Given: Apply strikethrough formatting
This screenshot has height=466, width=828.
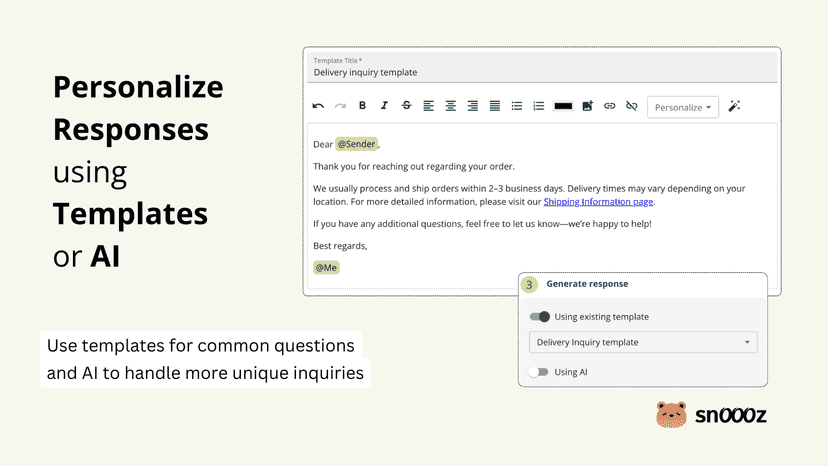Looking at the screenshot, I should pos(406,106).
